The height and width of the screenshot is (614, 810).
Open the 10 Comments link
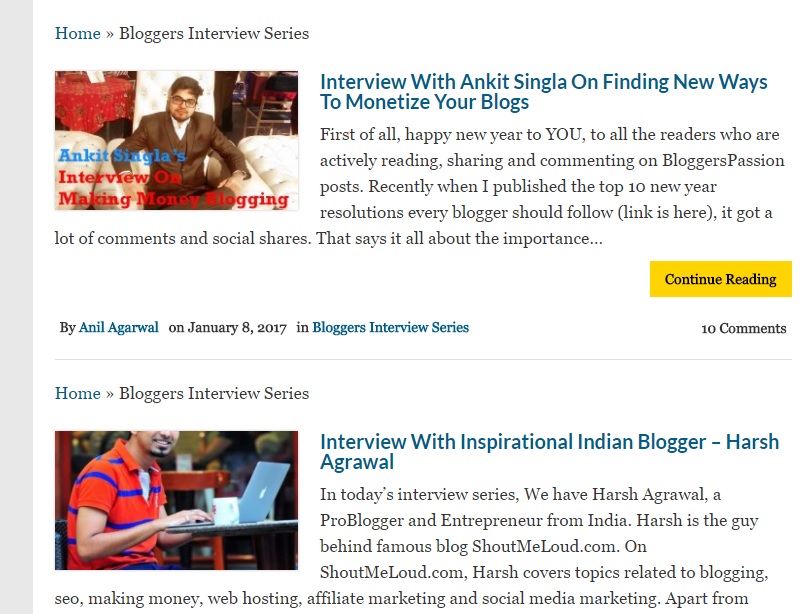click(743, 328)
